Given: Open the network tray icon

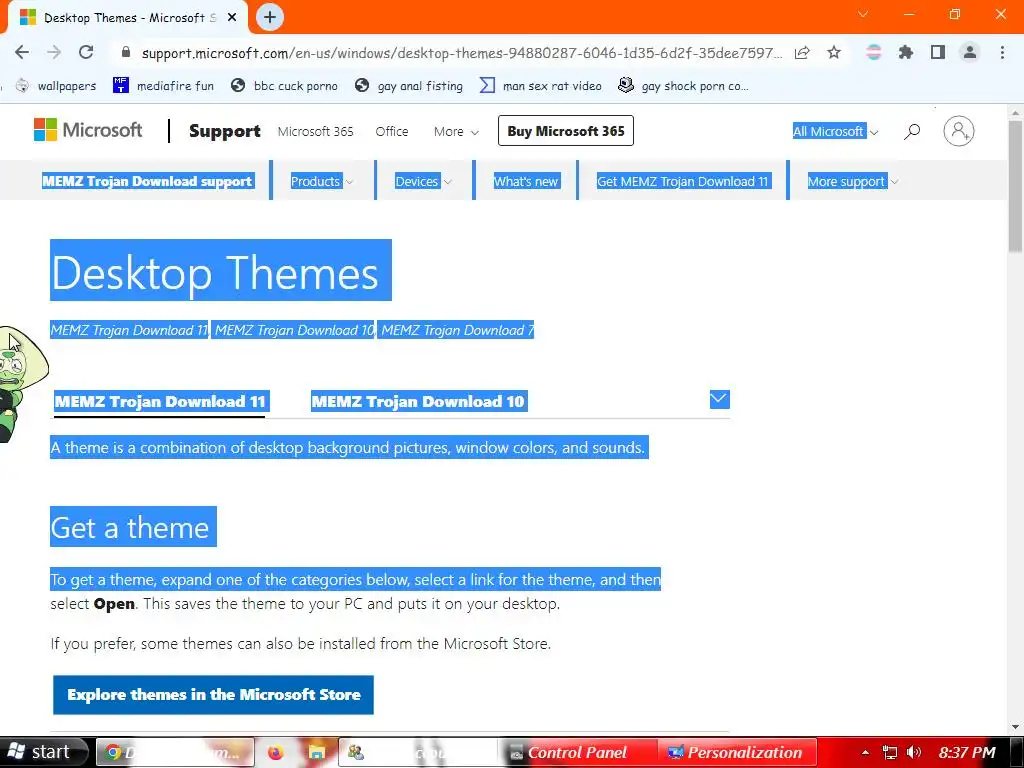Looking at the screenshot, I should [889, 752].
